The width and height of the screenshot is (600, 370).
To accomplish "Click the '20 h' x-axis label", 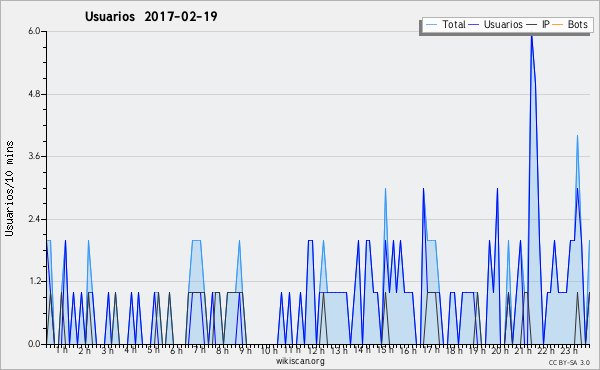I will point(500,350).
